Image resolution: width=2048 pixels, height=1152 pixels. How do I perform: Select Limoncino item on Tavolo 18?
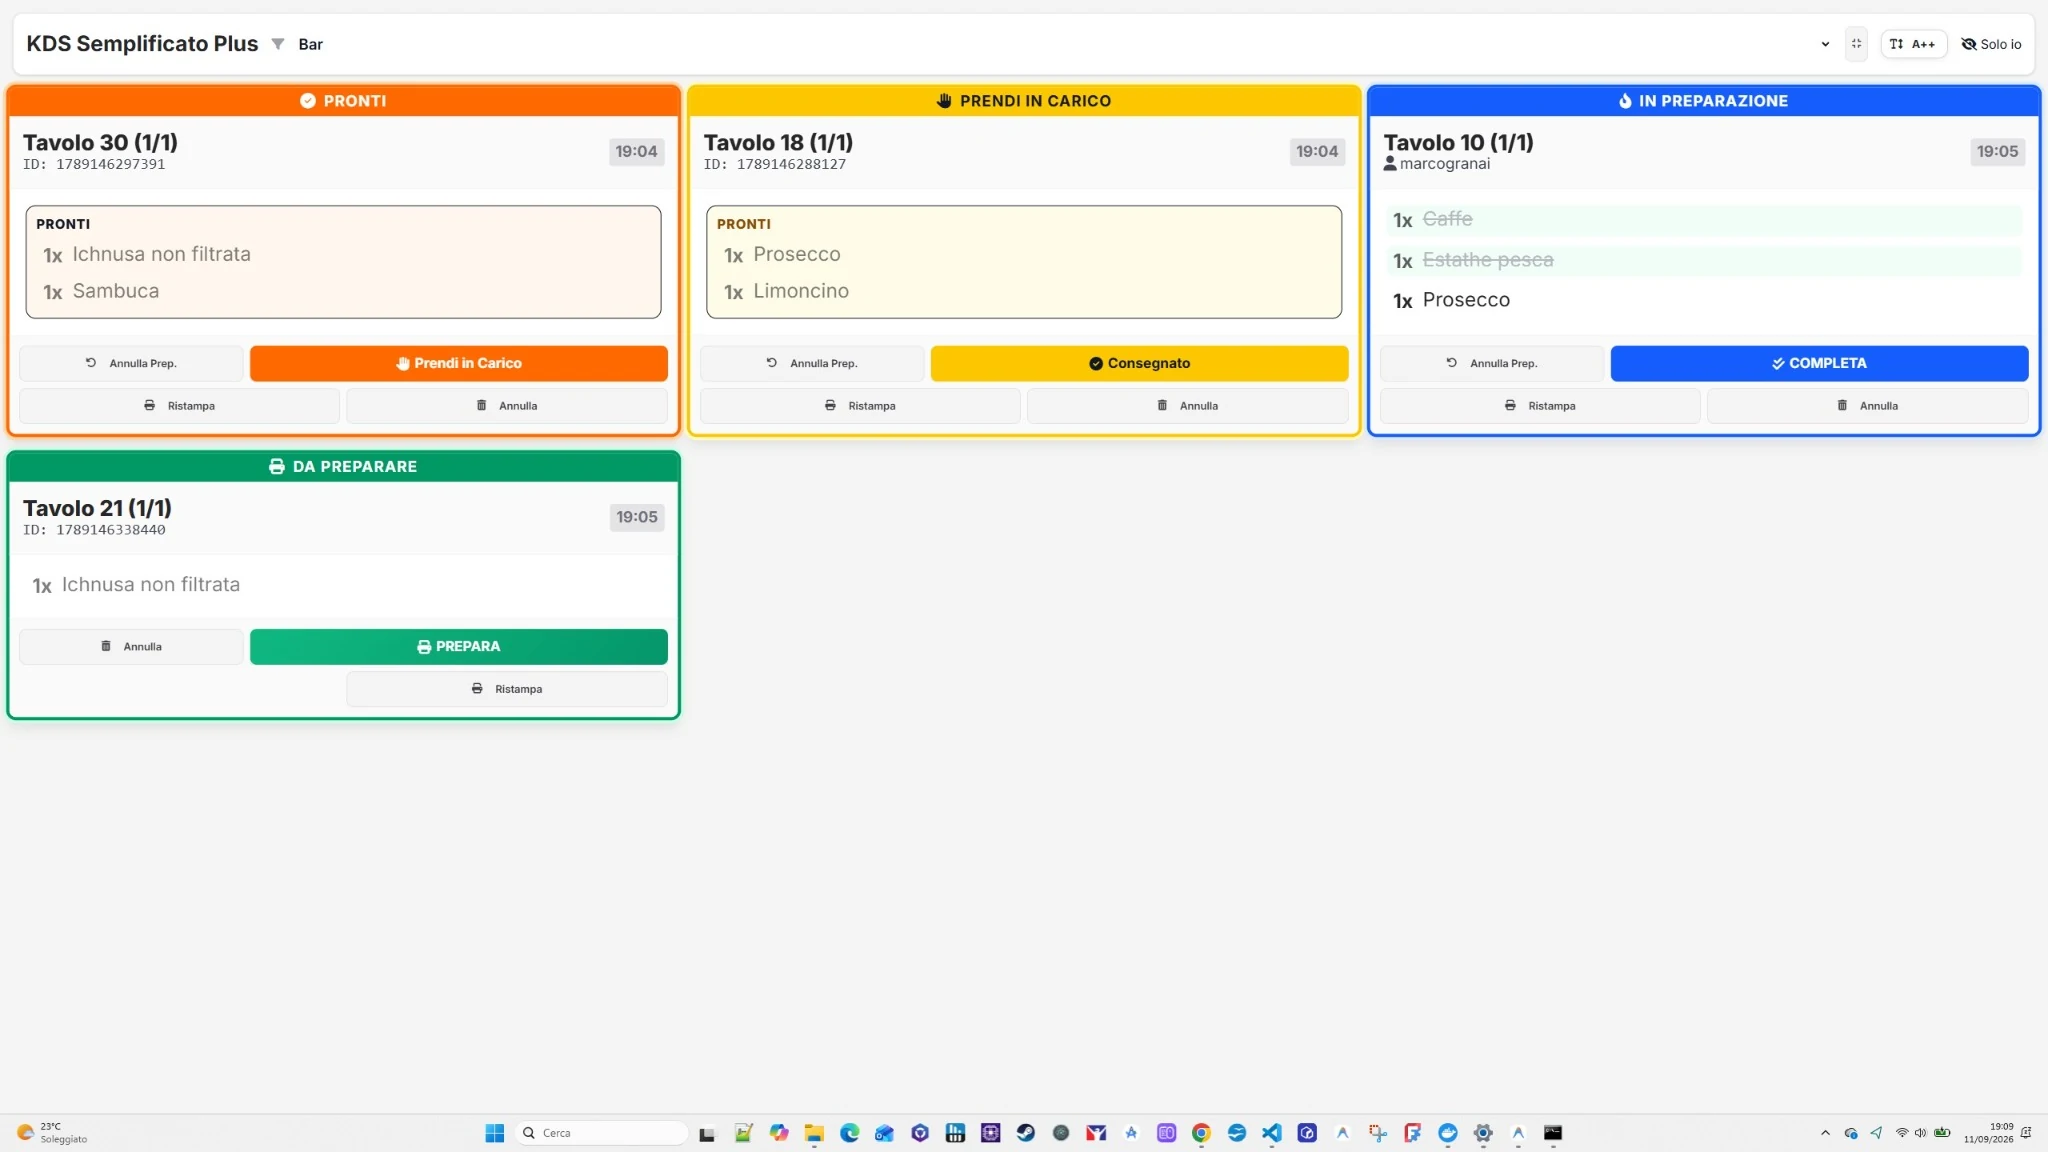click(1023, 291)
